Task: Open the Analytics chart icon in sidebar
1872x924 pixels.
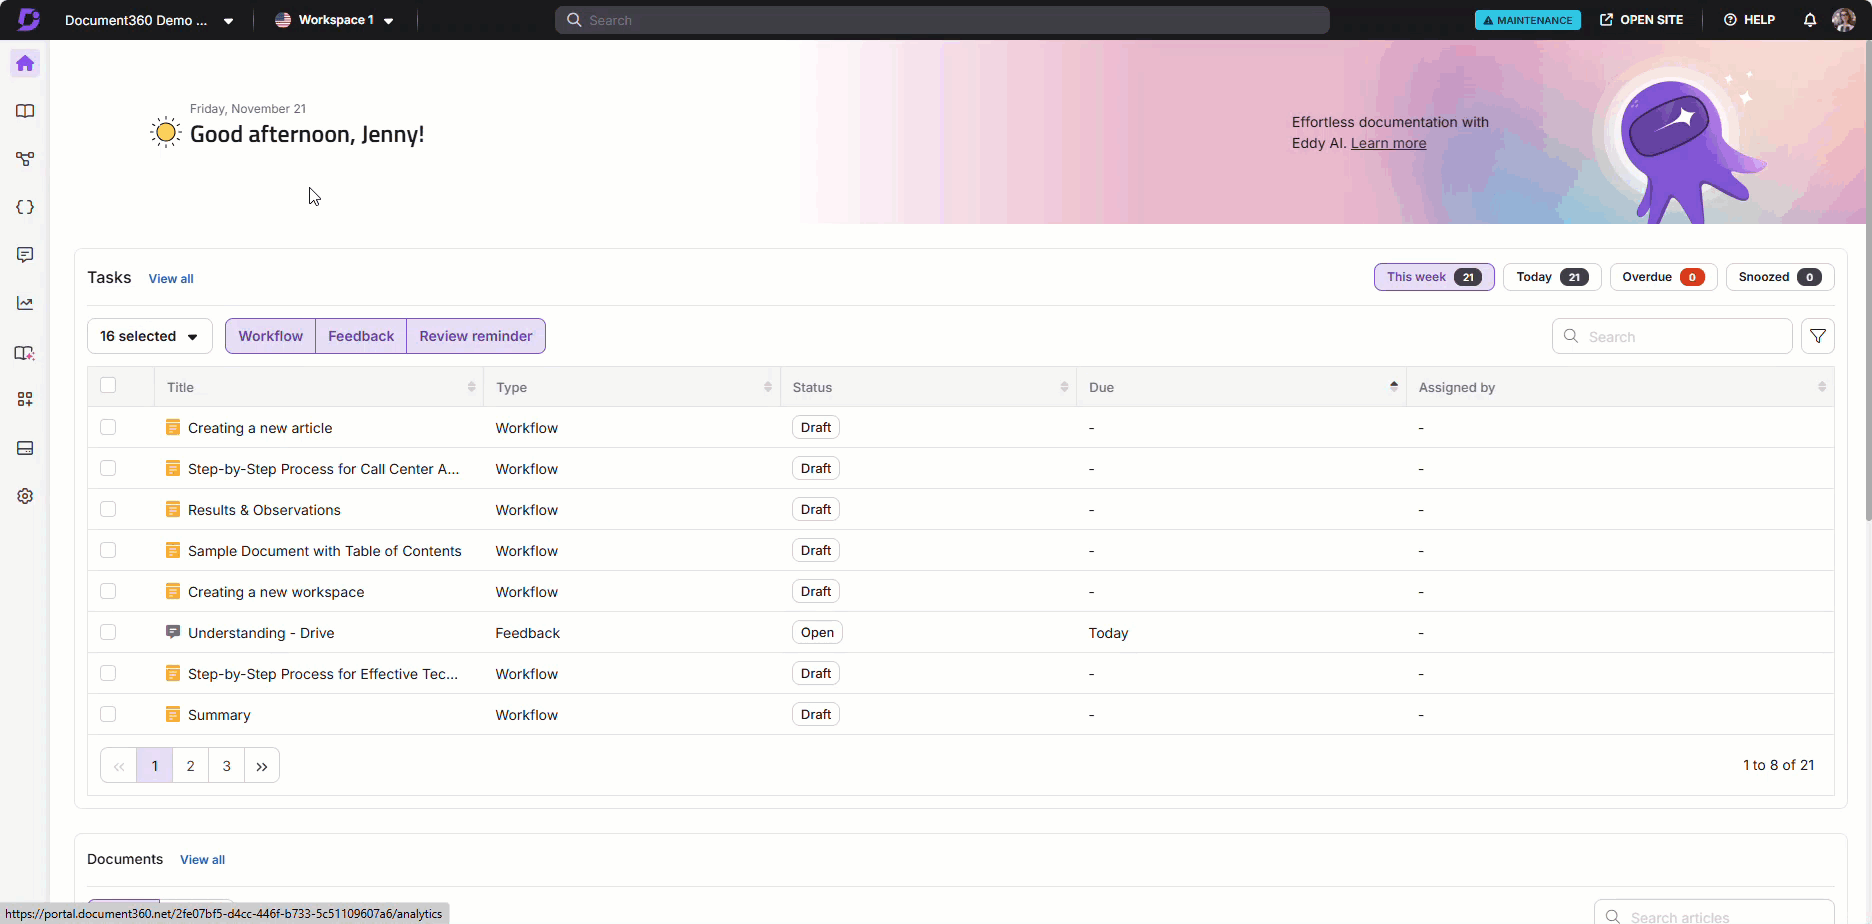Action: [25, 303]
